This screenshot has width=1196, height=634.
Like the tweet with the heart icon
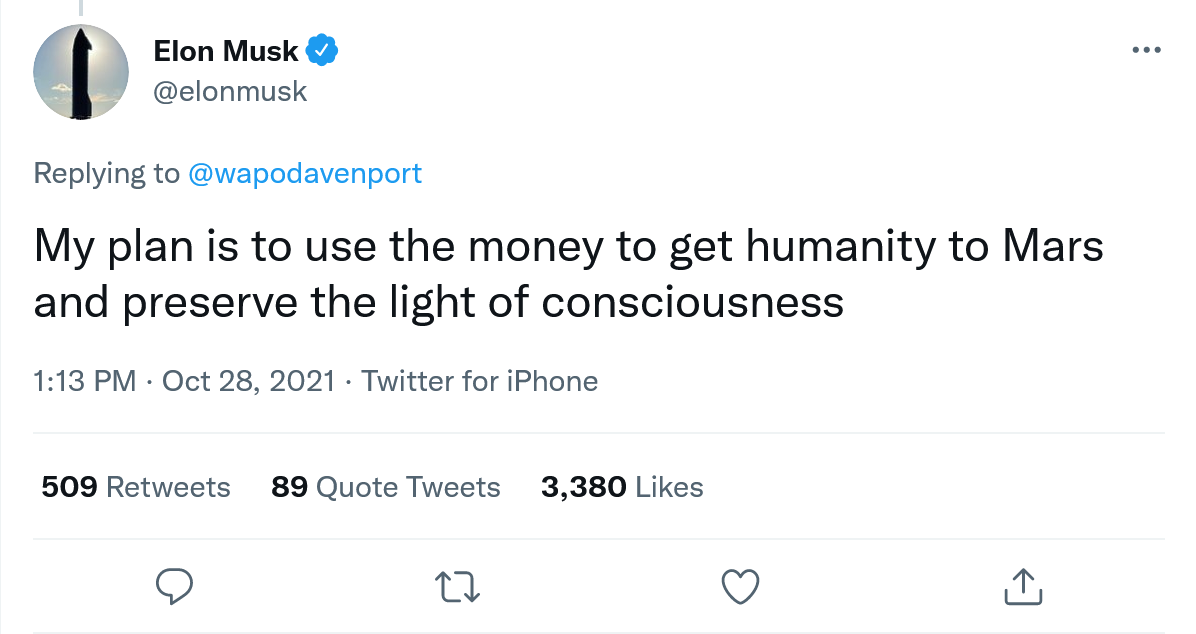tap(741, 586)
